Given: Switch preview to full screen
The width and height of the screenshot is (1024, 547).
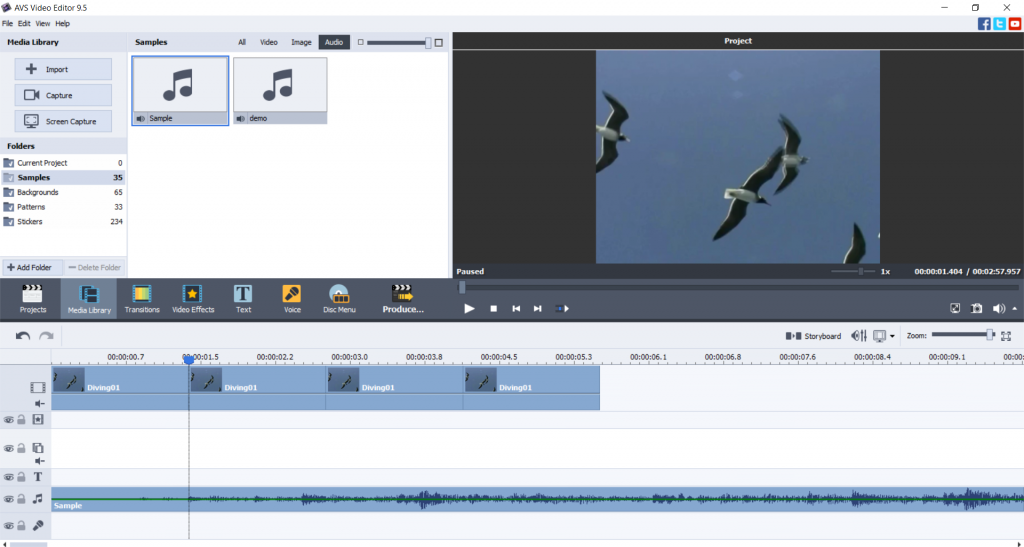Looking at the screenshot, I should tap(955, 309).
